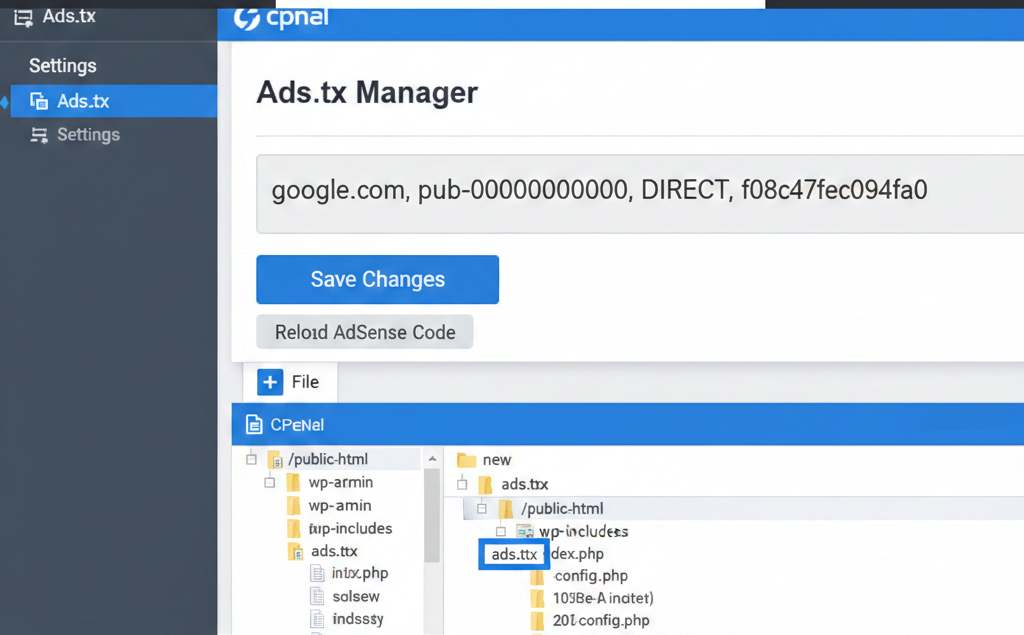Click the tup-includes folder icon
Image resolution: width=1024 pixels, height=635 pixels.
[293, 529]
